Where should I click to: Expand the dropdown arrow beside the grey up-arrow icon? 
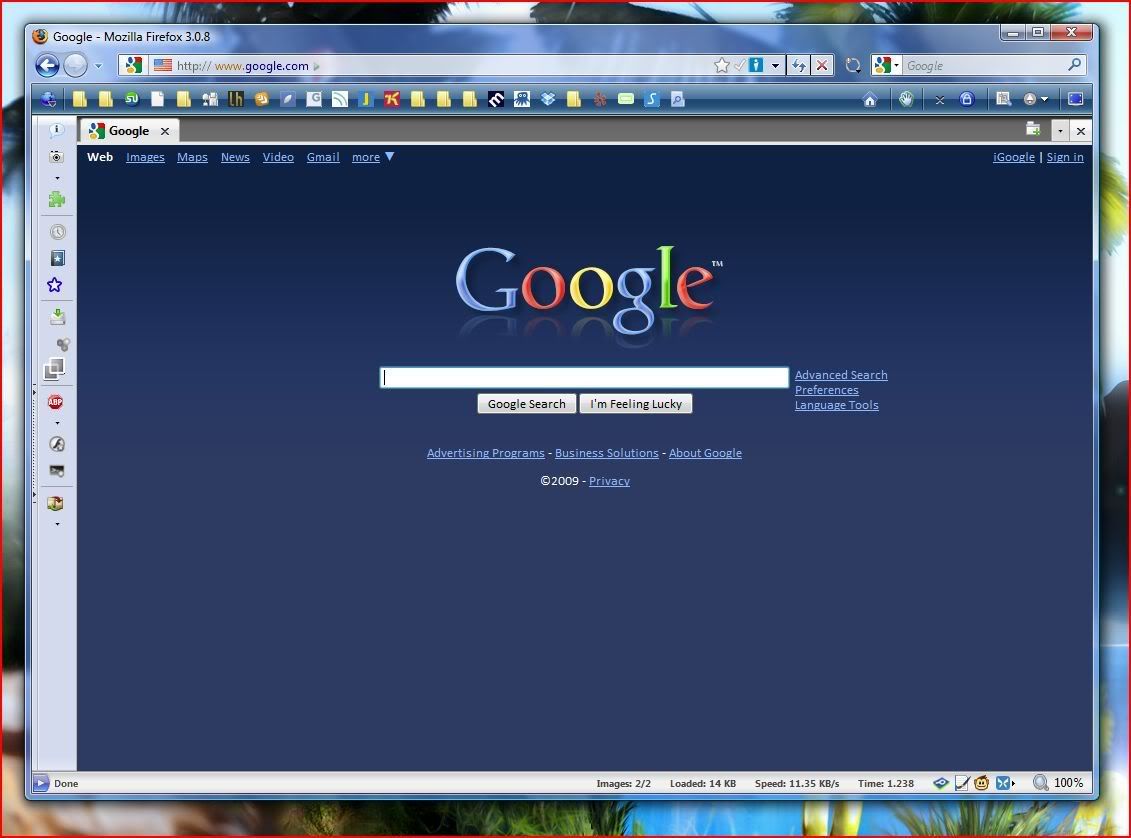coord(1044,100)
